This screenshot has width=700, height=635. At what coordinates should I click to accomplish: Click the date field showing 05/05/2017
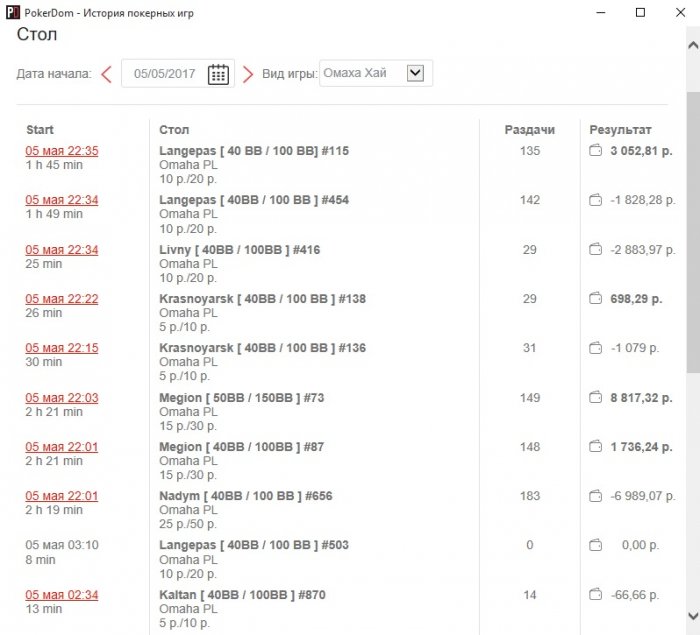(x=166, y=74)
